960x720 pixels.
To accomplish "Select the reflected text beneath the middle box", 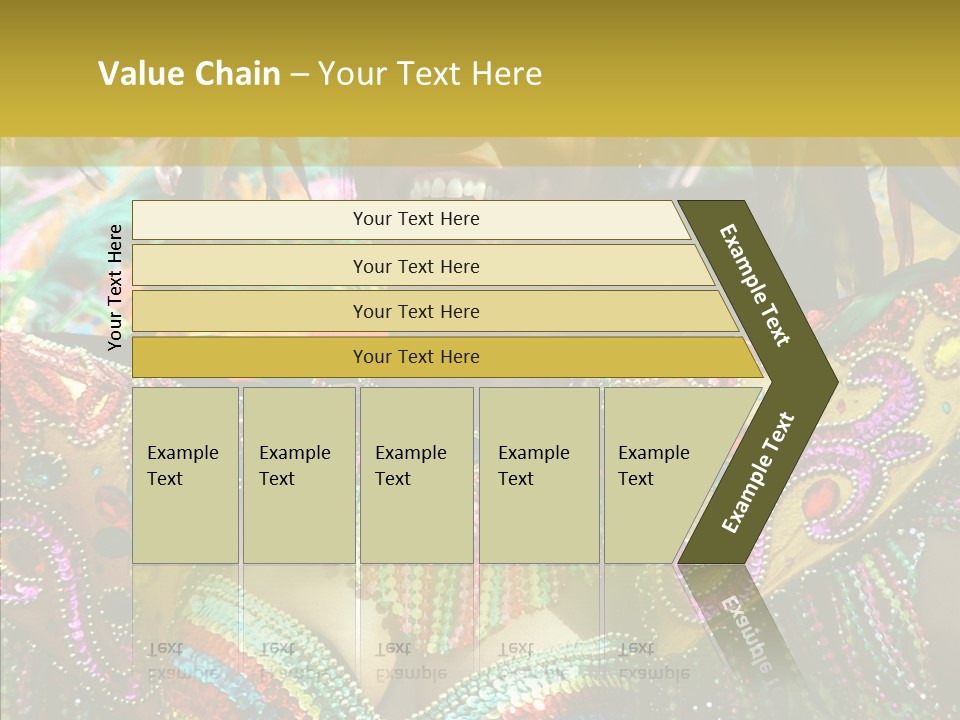I will (x=410, y=660).
